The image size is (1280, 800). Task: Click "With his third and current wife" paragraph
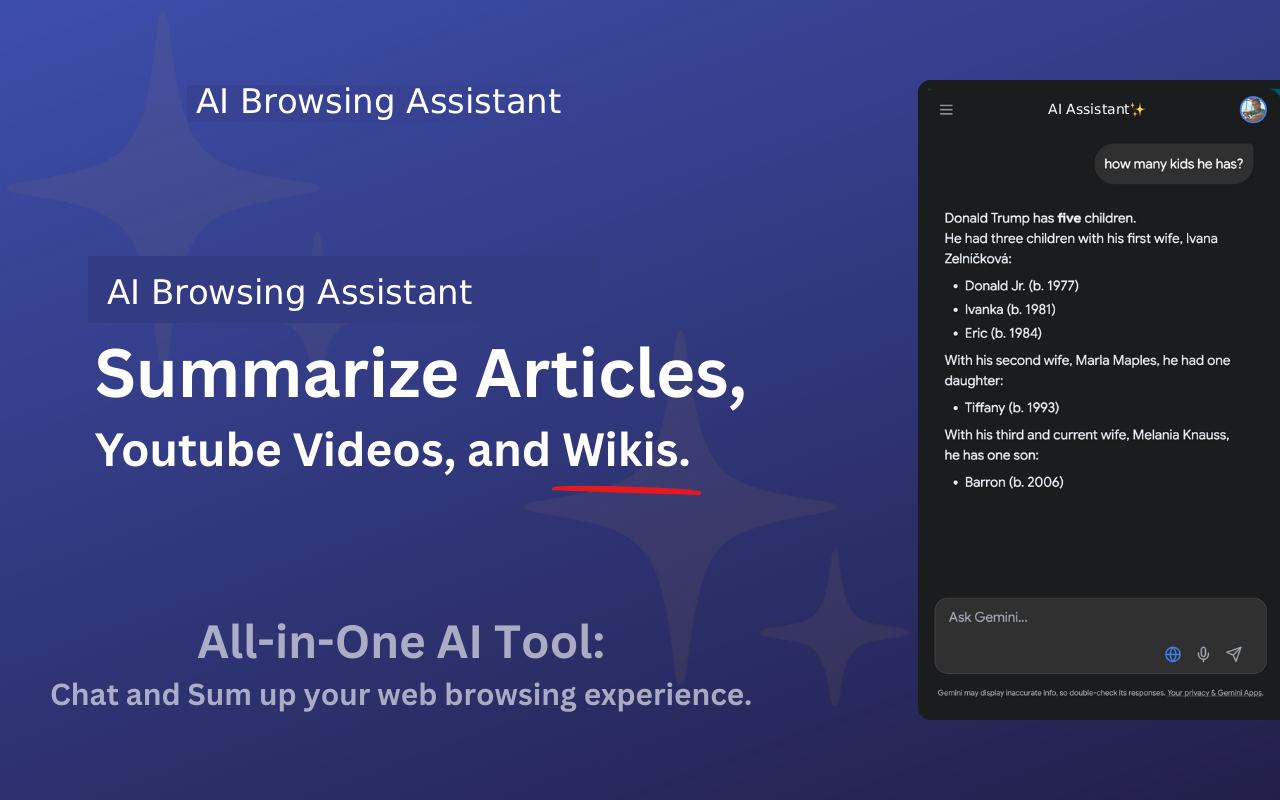1087,445
